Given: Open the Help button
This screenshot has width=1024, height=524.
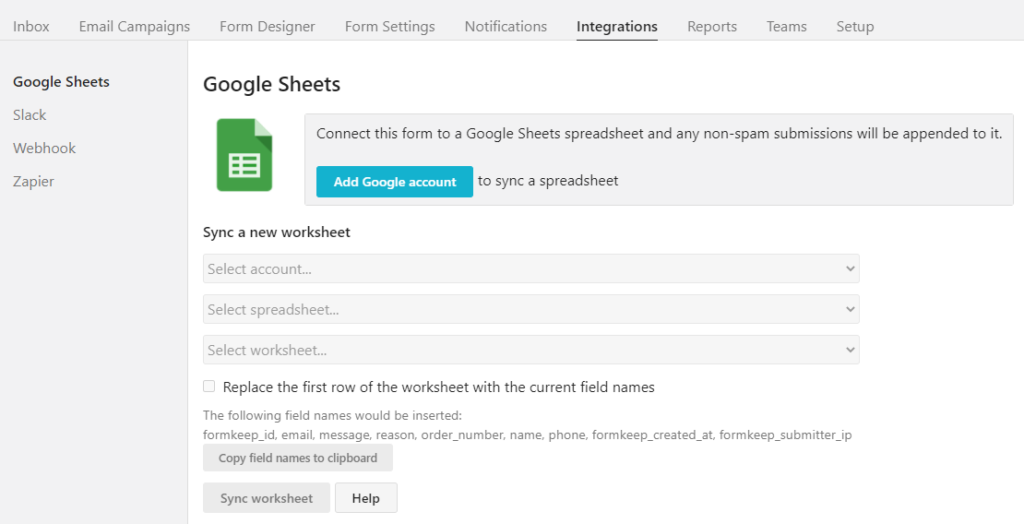Looking at the screenshot, I should 366,498.
